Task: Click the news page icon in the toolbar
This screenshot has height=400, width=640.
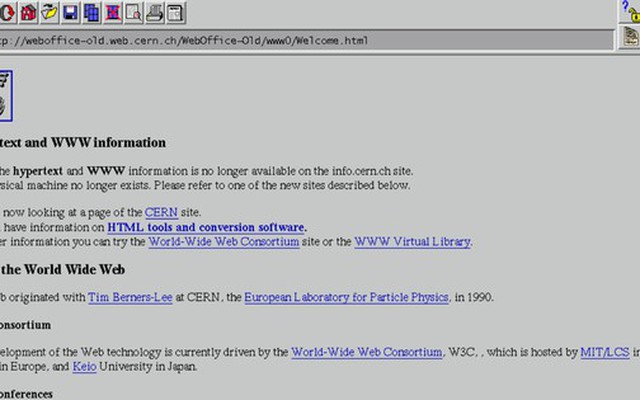Action: [175, 13]
